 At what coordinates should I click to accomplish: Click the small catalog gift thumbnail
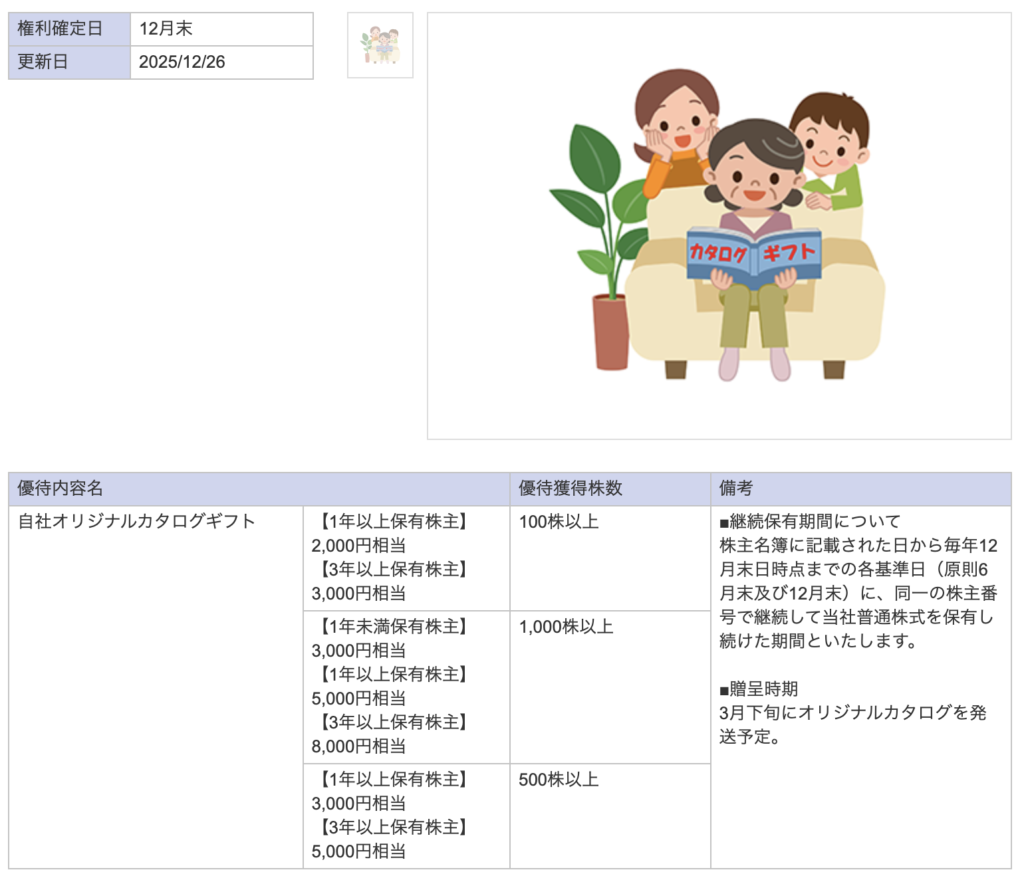point(380,45)
